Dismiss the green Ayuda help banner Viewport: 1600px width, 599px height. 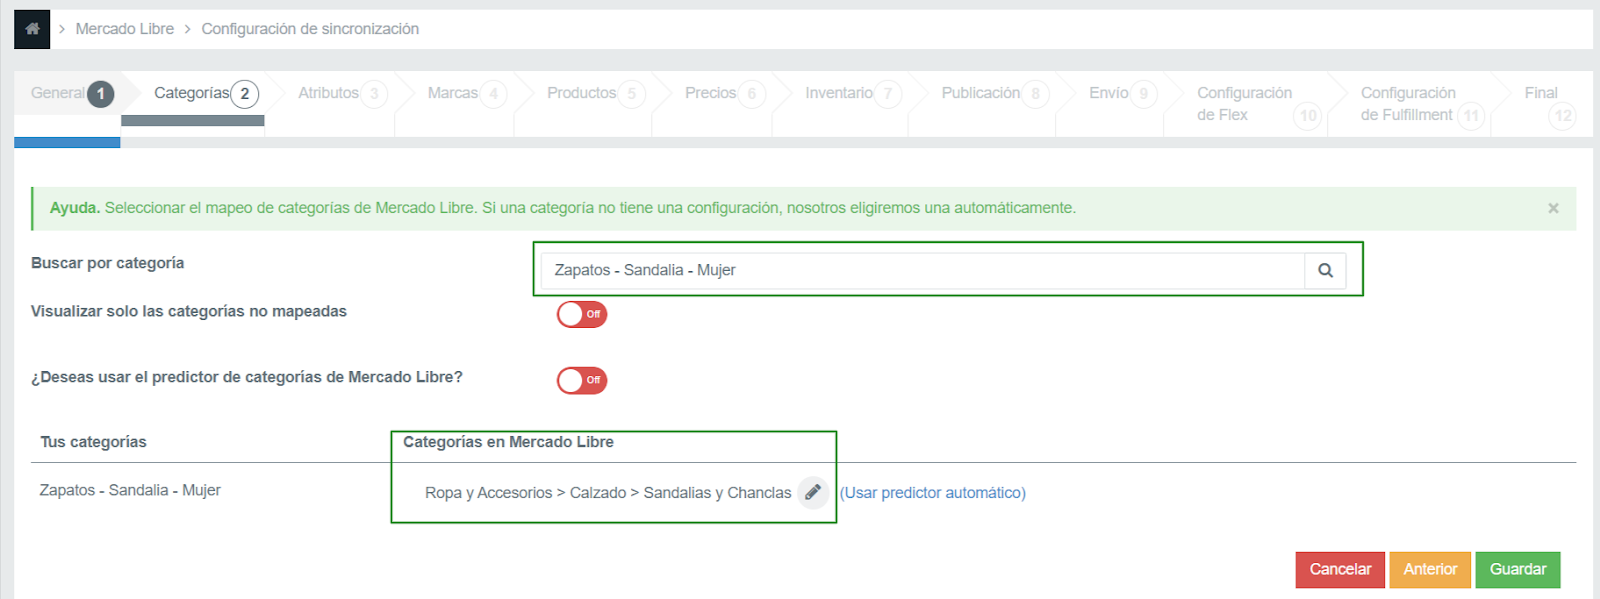(x=1553, y=208)
